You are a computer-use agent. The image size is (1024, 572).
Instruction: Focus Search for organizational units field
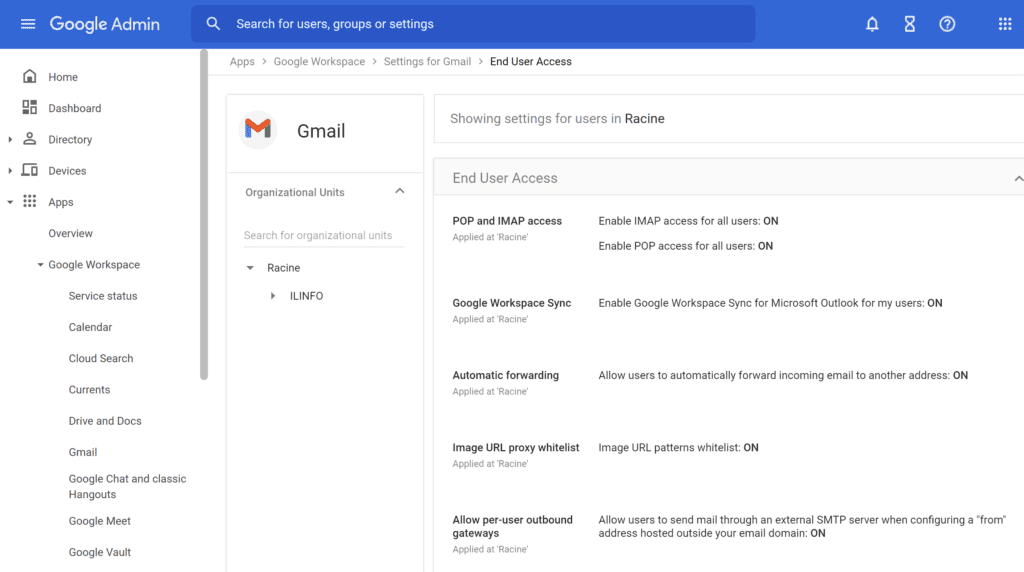(324, 235)
